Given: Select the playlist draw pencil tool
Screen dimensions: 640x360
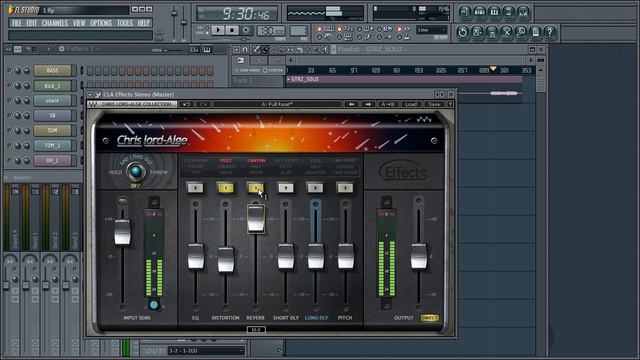Looking at the screenshot, I should pyautogui.click(x=256, y=49).
